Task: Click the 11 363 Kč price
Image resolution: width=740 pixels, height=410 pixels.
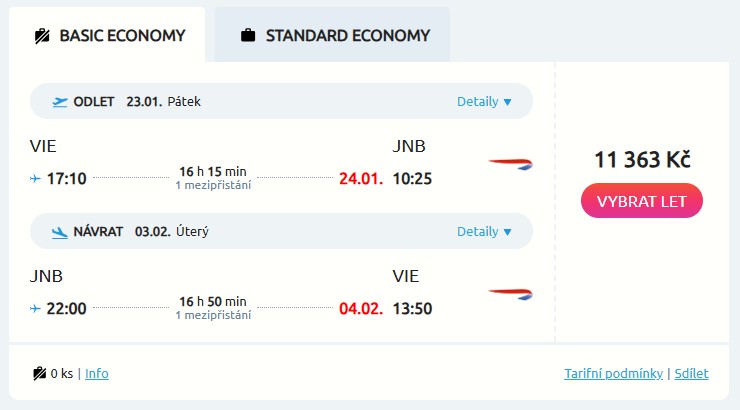Action: (x=642, y=160)
